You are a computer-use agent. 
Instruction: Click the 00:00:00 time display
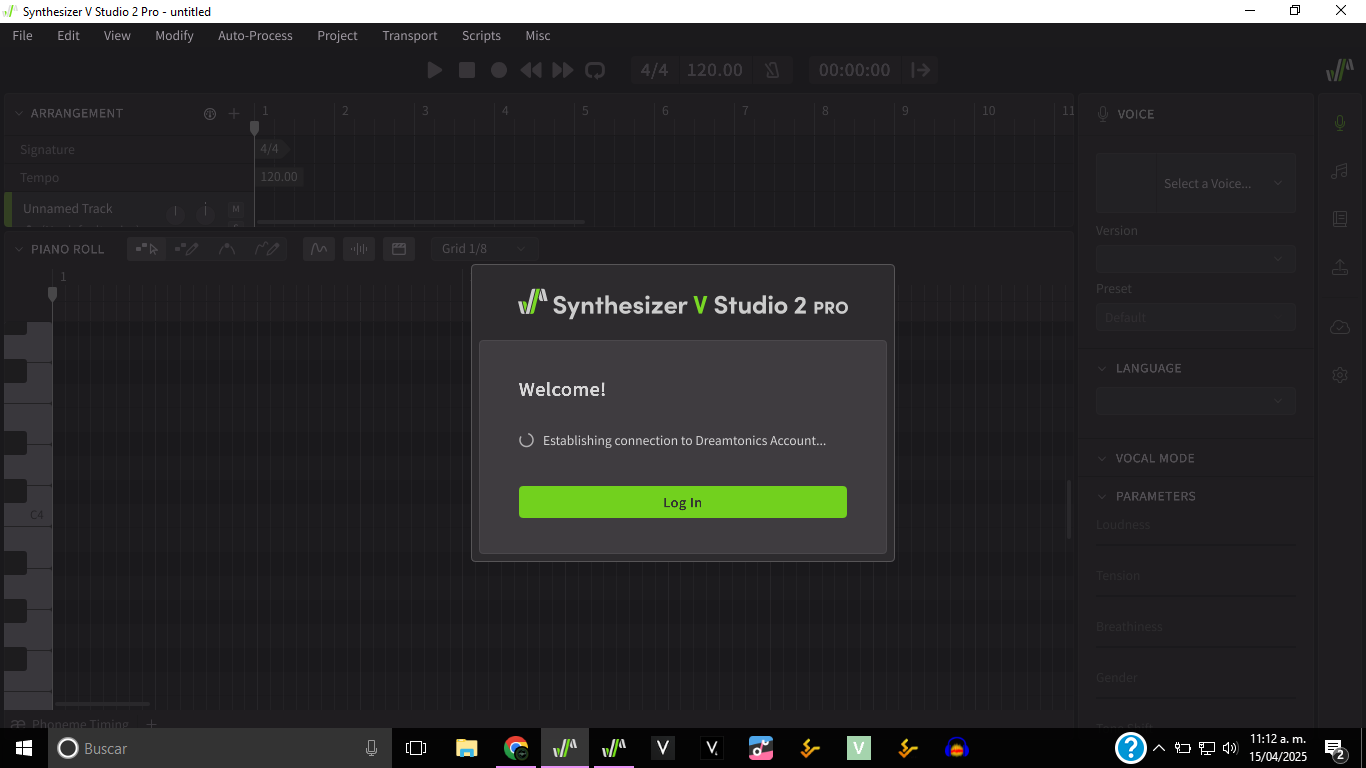(x=854, y=70)
